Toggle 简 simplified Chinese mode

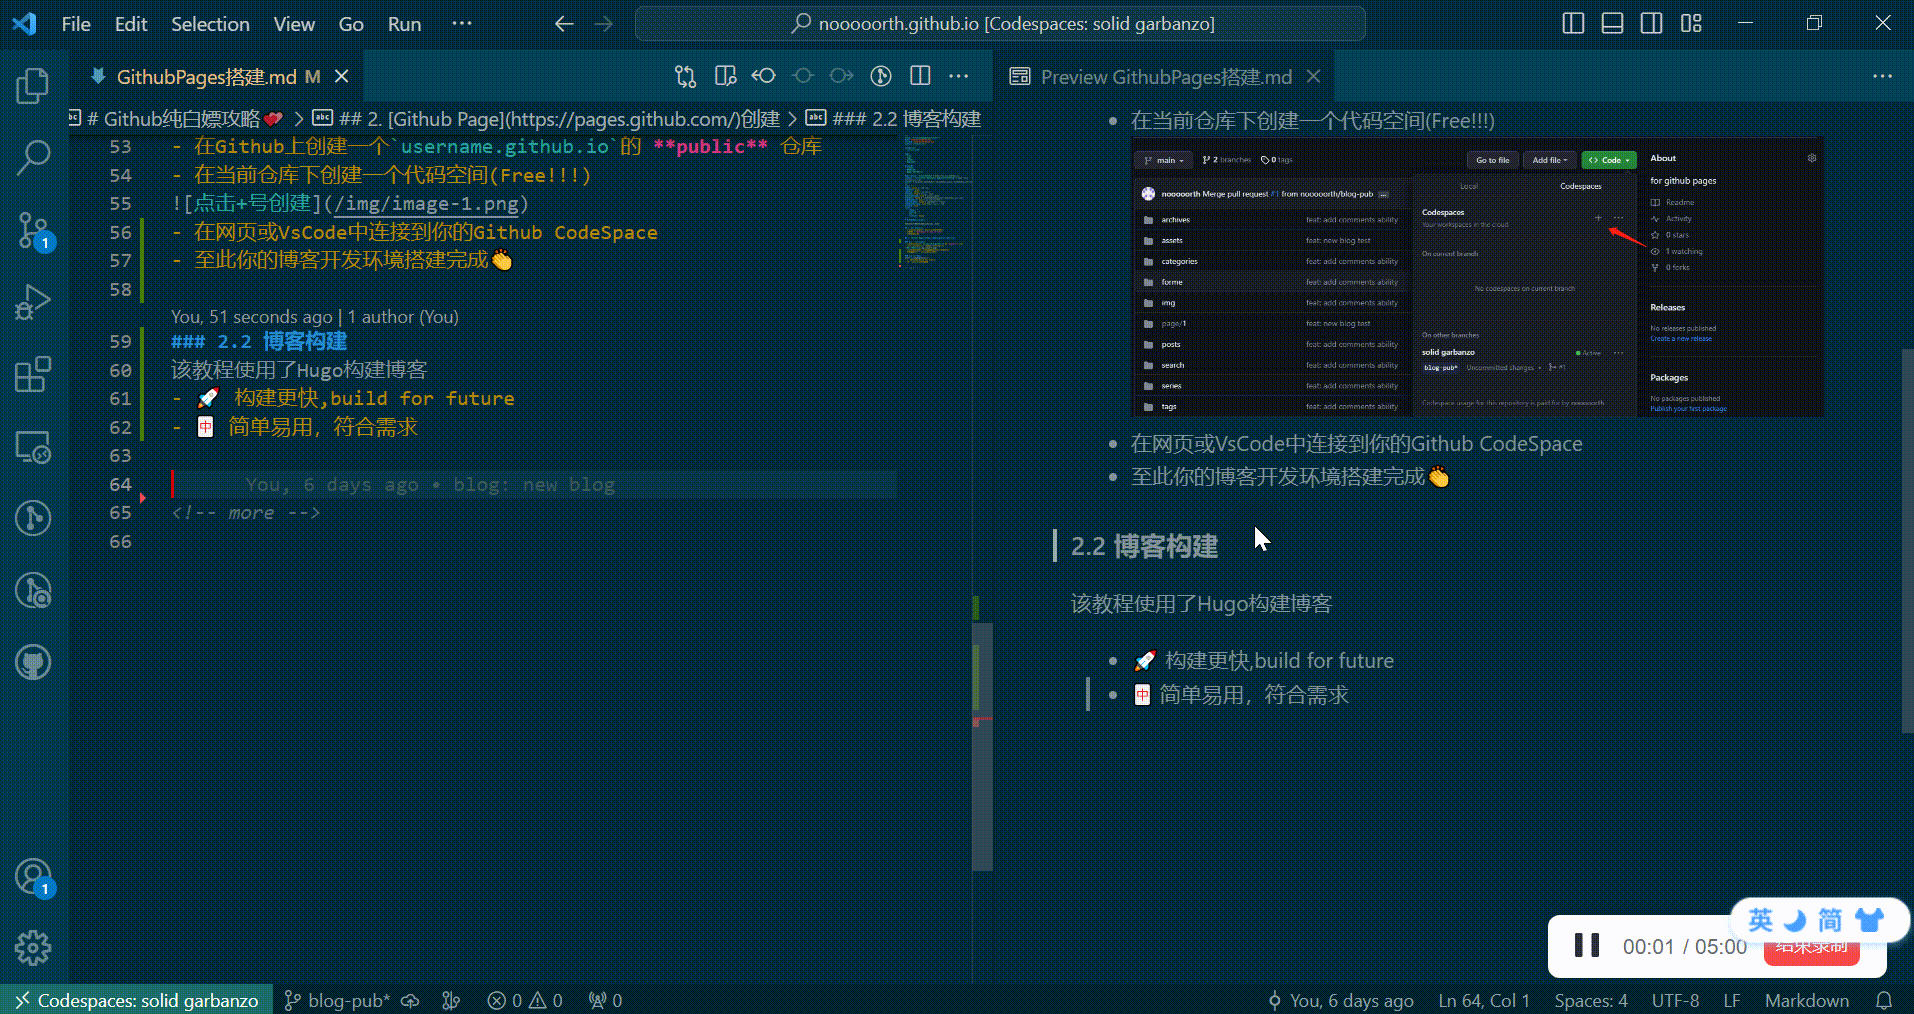click(1830, 919)
